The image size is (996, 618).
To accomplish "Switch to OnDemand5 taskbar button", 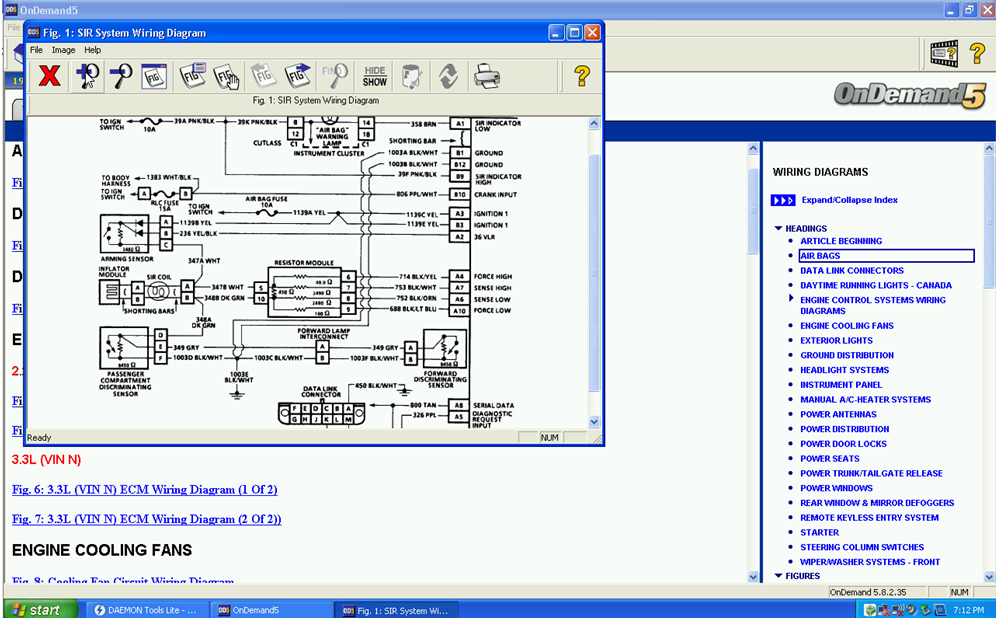I will 272,610.
